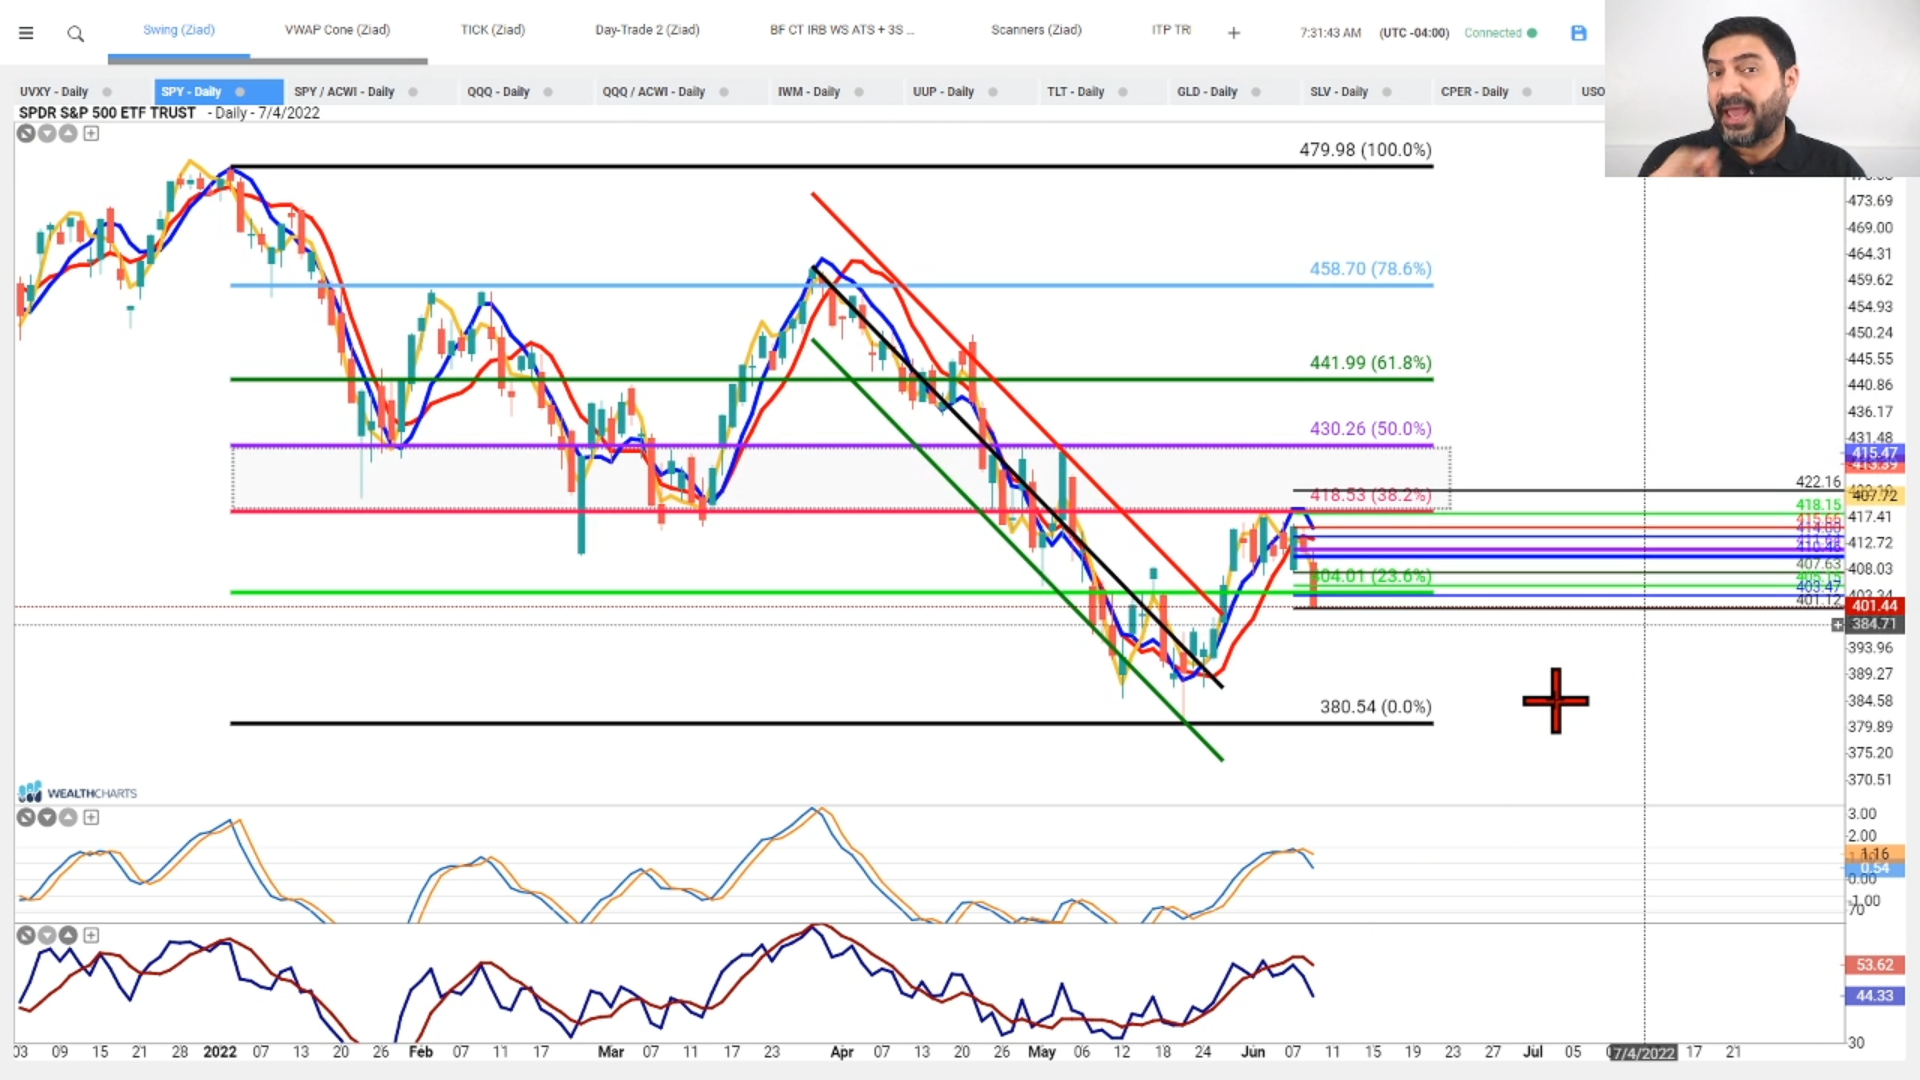Toggle the dot on UVXY - Daily tab
The height and width of the screenshot is (1080, 1920).
tap(107, 92)
